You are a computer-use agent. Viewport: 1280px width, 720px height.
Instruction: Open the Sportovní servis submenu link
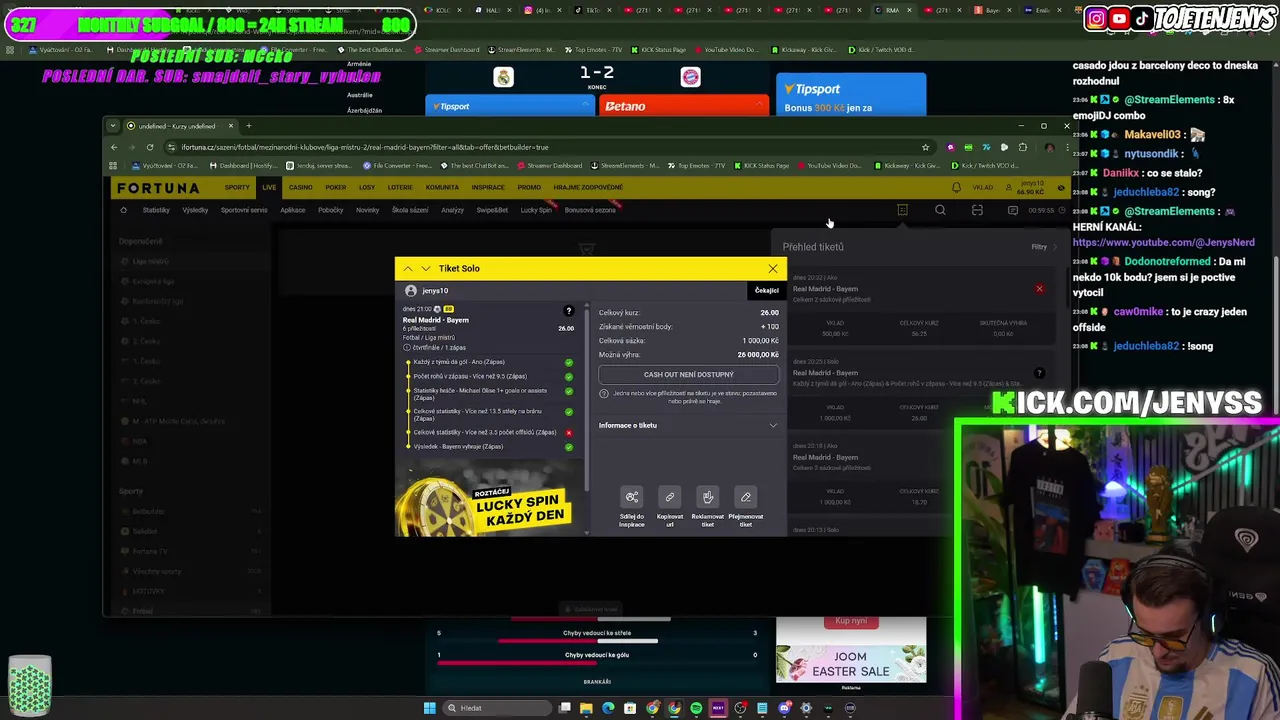pos(244,210)
